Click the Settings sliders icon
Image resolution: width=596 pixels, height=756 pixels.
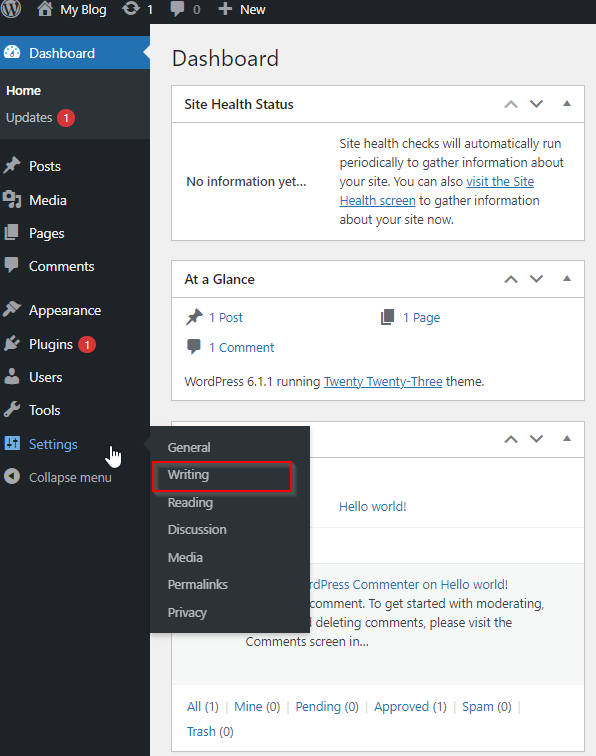tap(12, 443)
